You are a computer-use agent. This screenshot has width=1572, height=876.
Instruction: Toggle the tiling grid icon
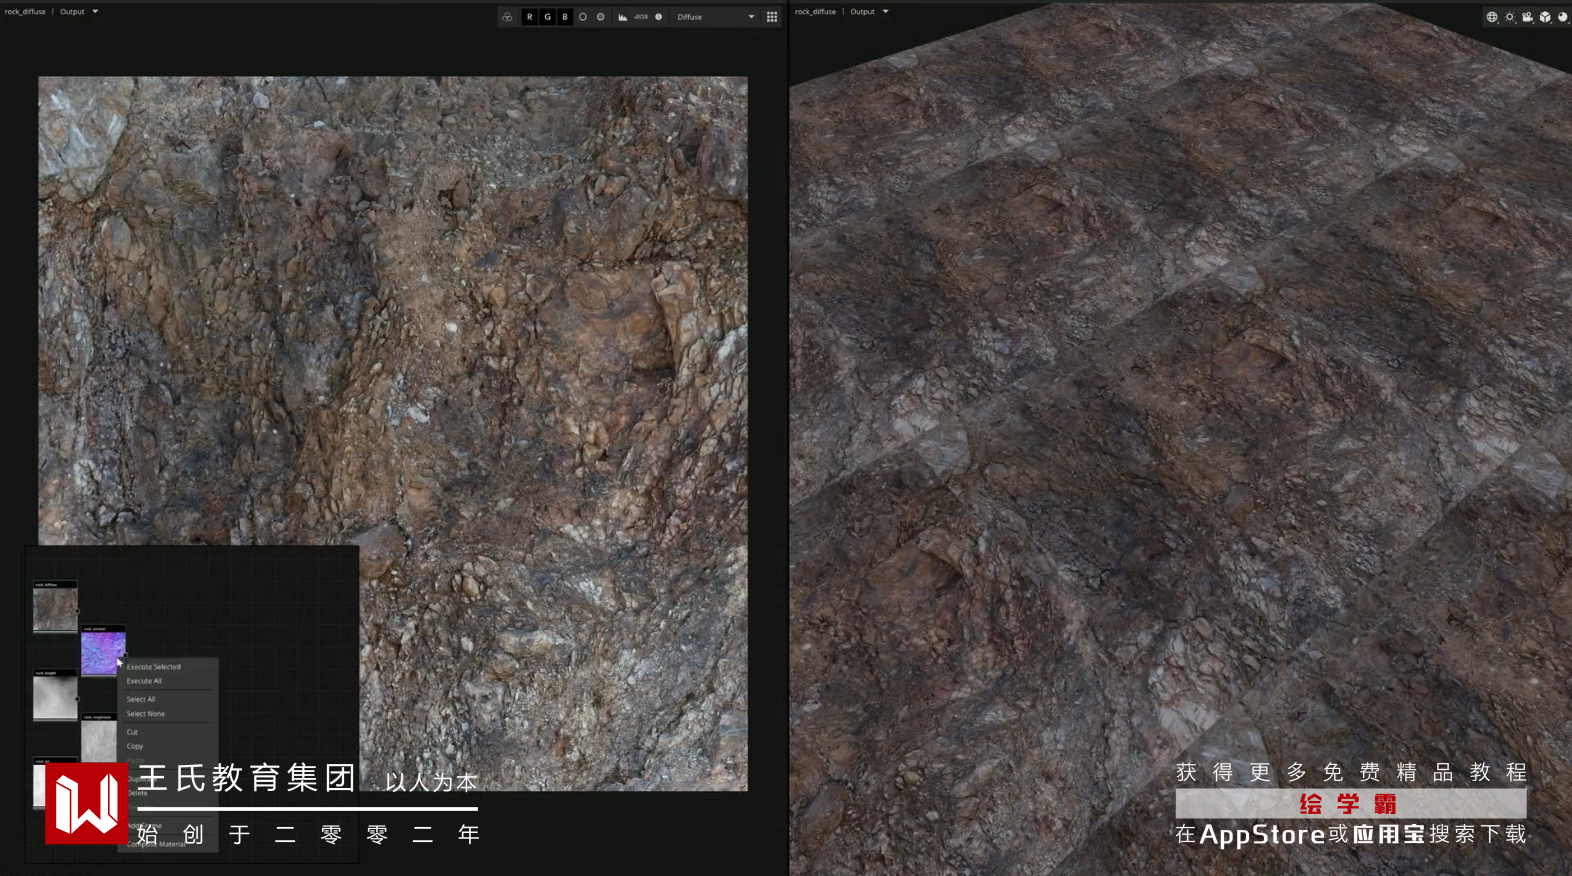(772, 17)
